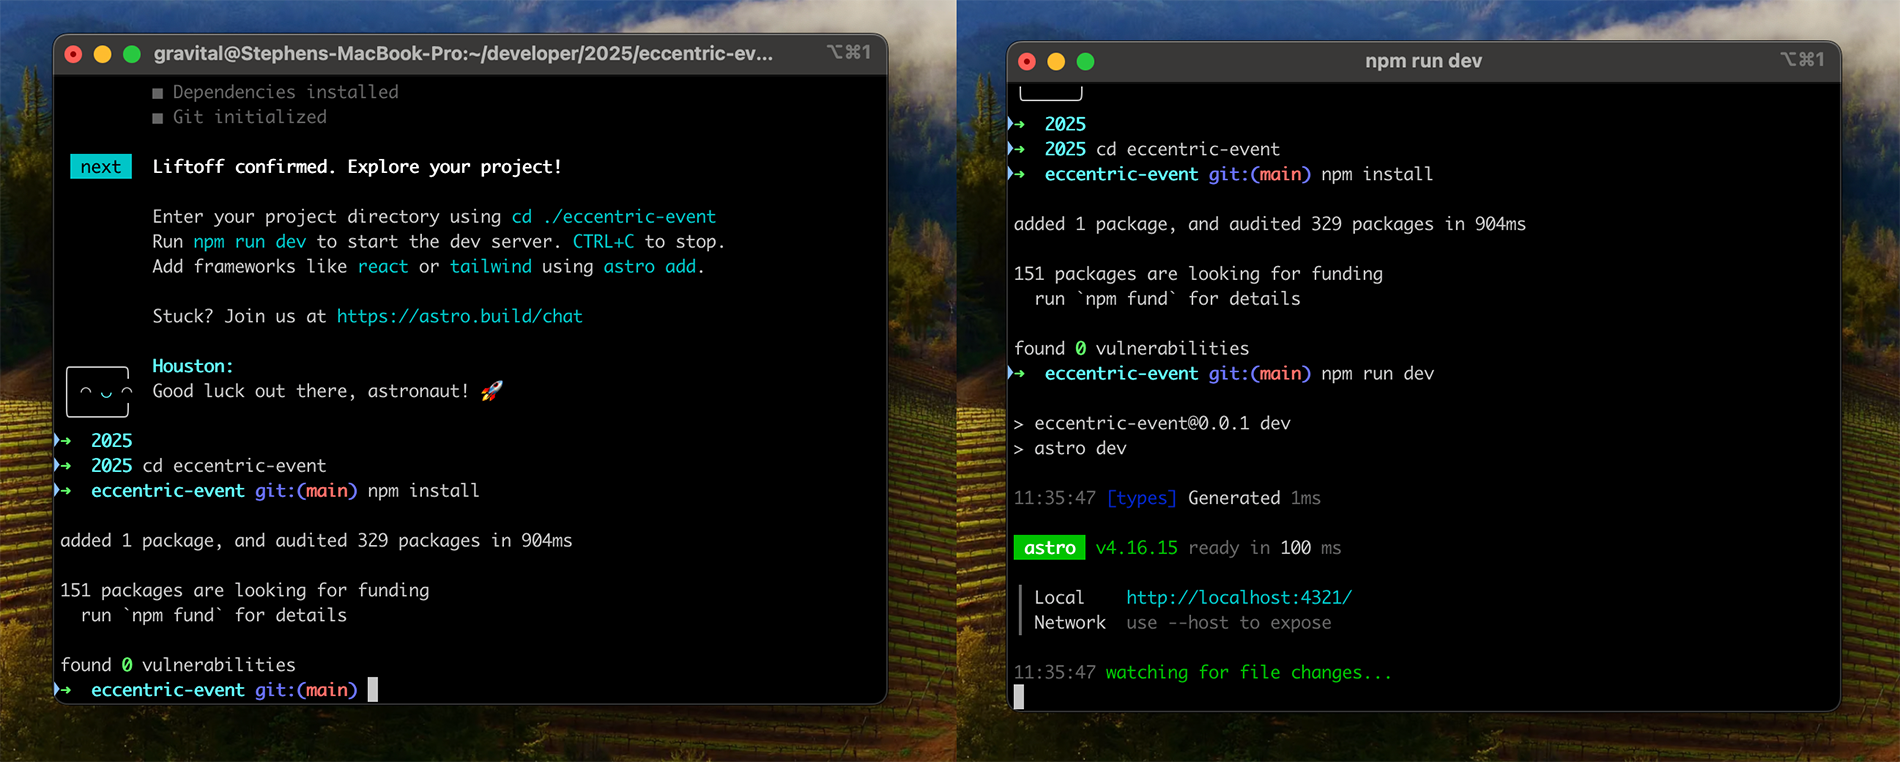This screenshot has width=1900, height=762.
Task: Click the Houston smiley face box
Action: pos(98,391)
